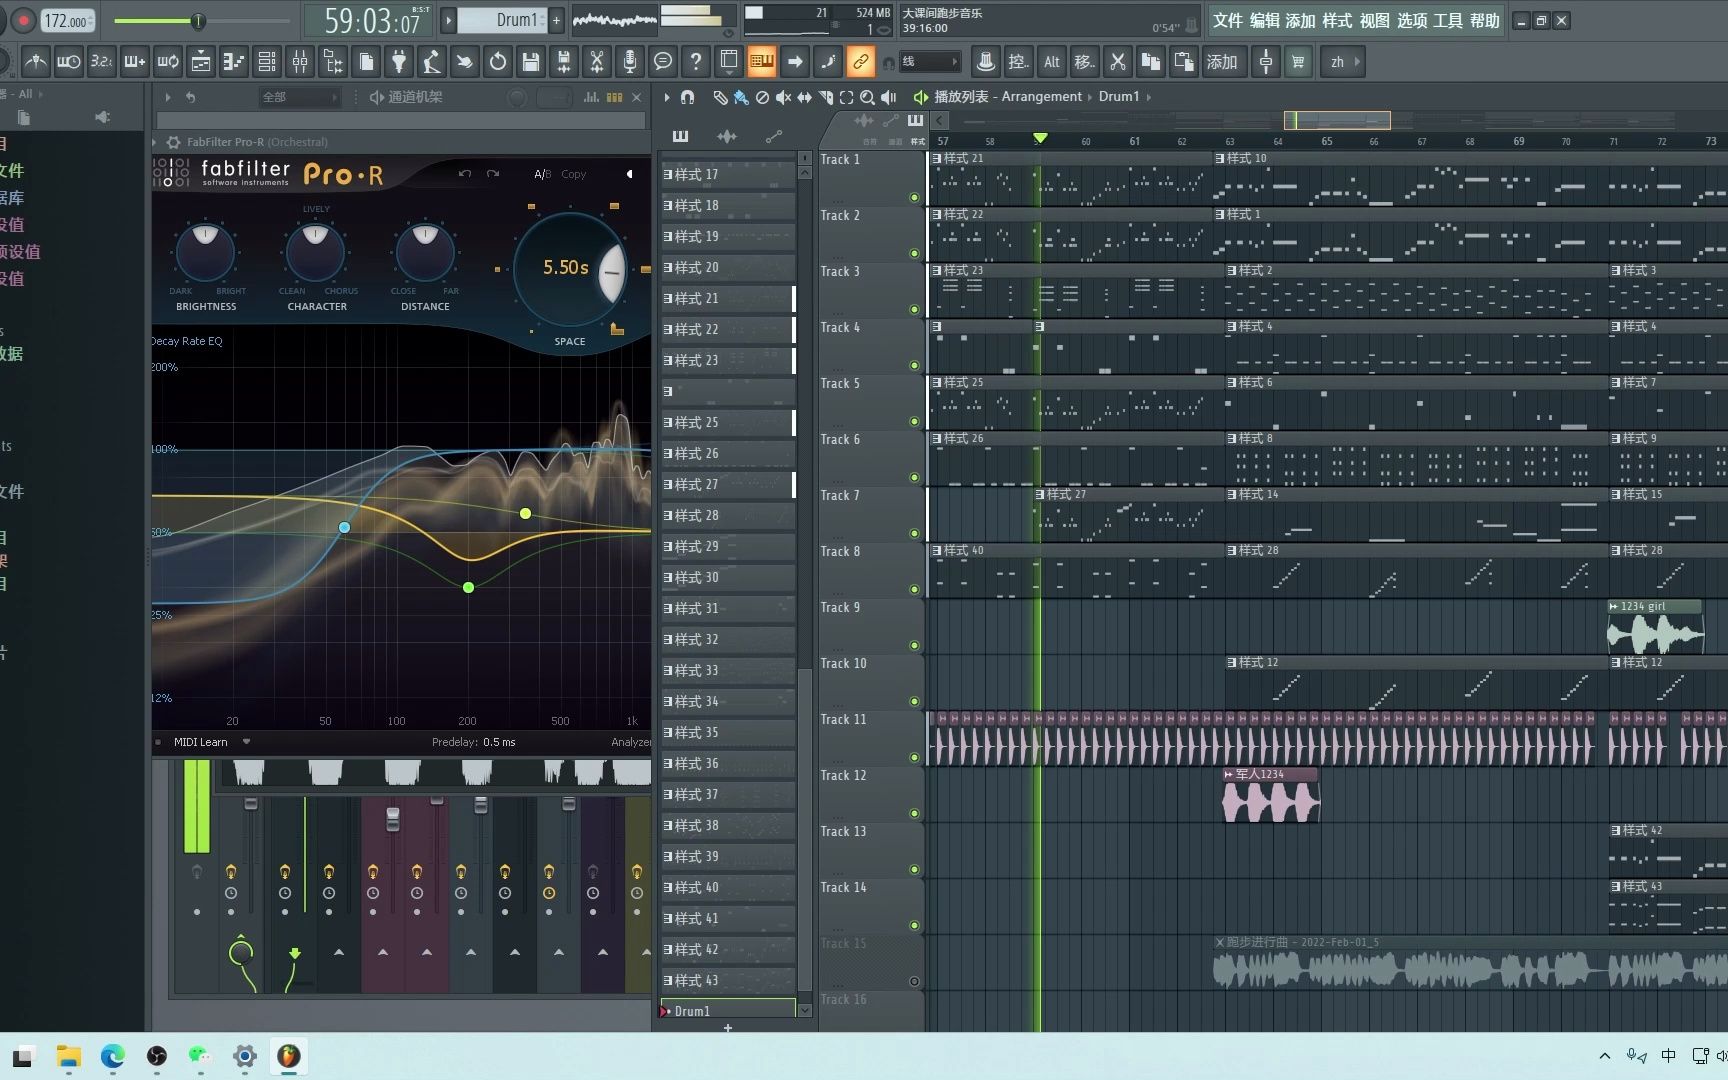The image size is (1728, 1080).
Task: Select the delete tool in playlist toolbar
Action: click(x=762, y=97)
